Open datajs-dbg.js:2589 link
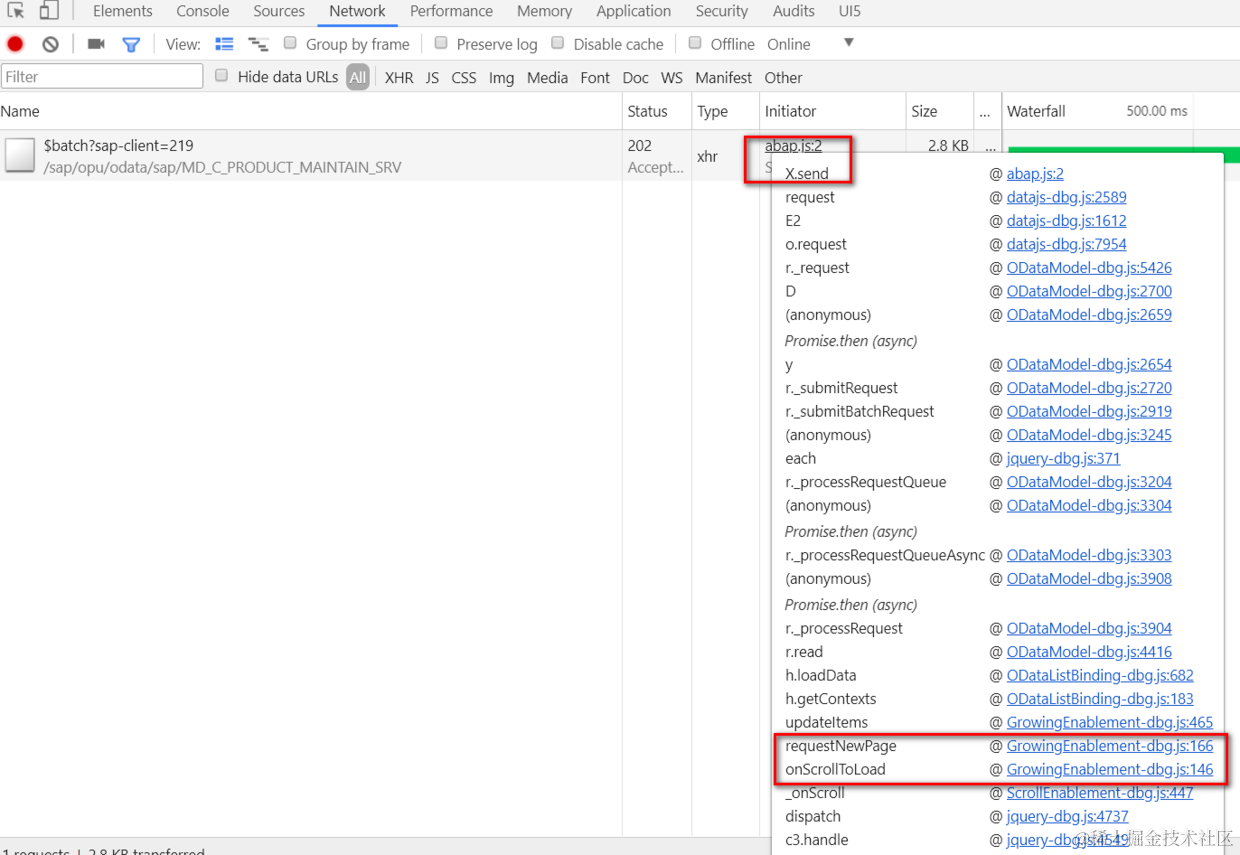The width and height of the screenshot is (1240, 855). tap(1066, 197)
